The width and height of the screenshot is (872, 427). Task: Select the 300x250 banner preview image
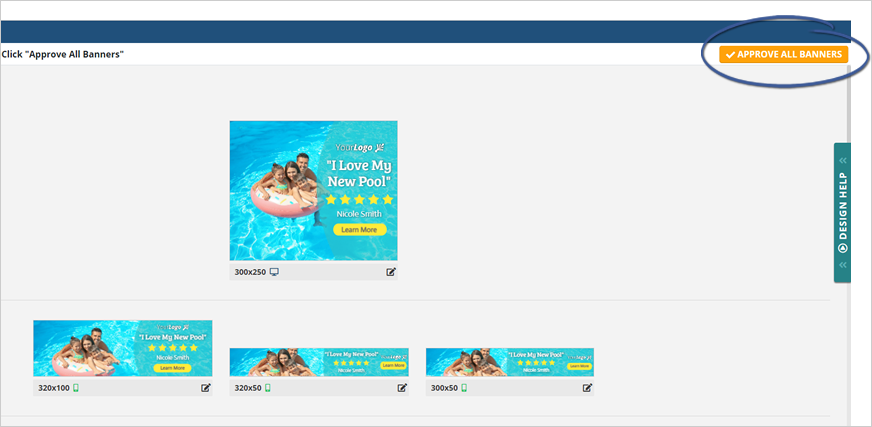click(313, 191)
